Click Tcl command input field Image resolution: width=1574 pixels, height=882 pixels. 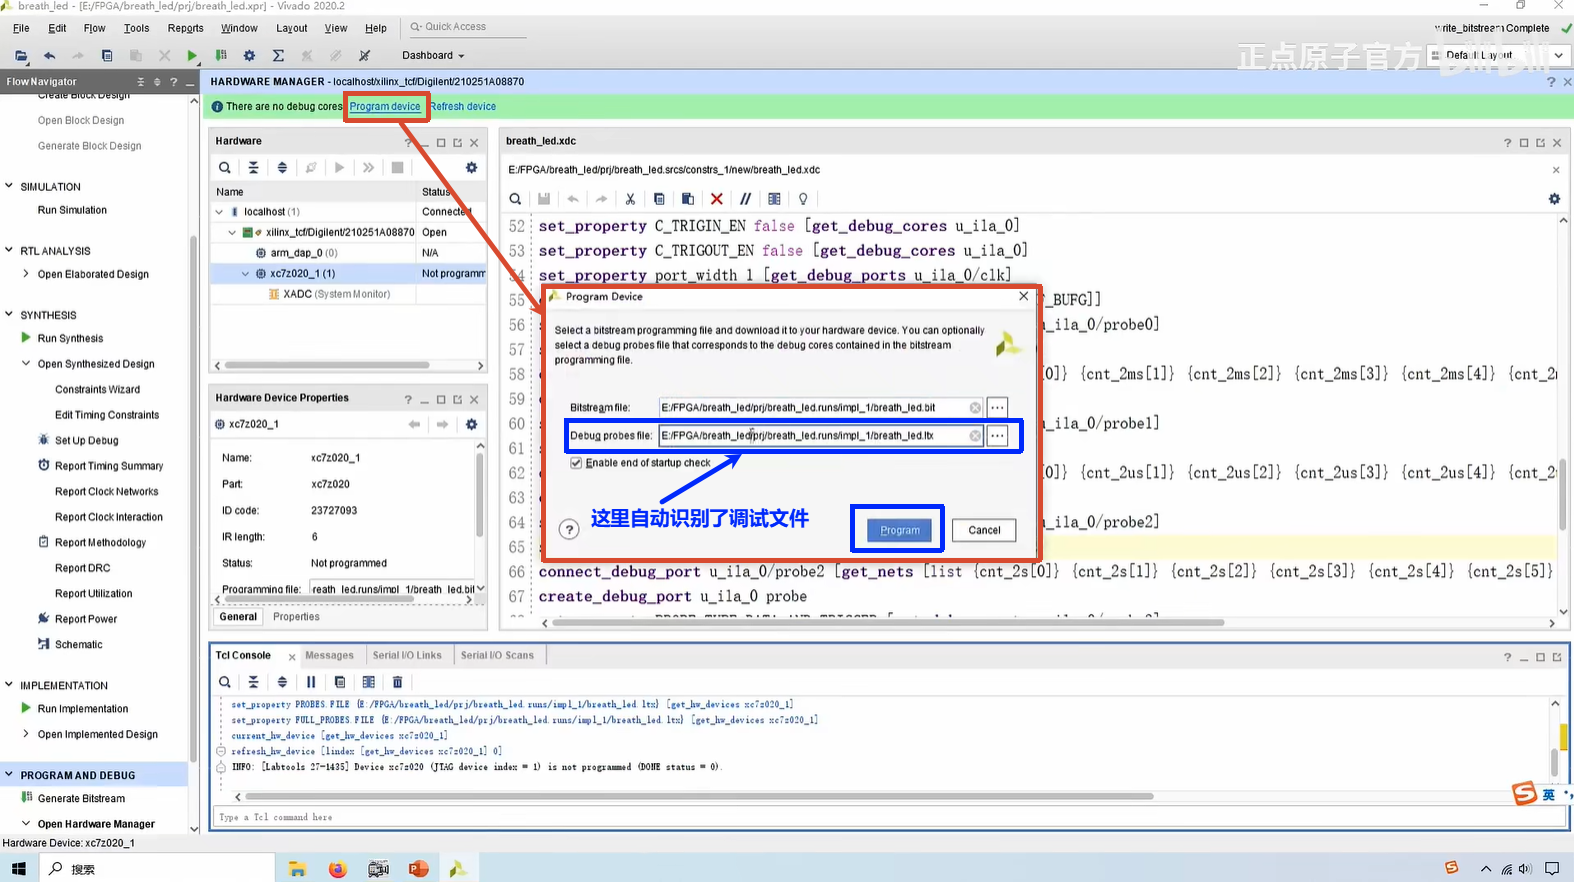coord(890,818)
